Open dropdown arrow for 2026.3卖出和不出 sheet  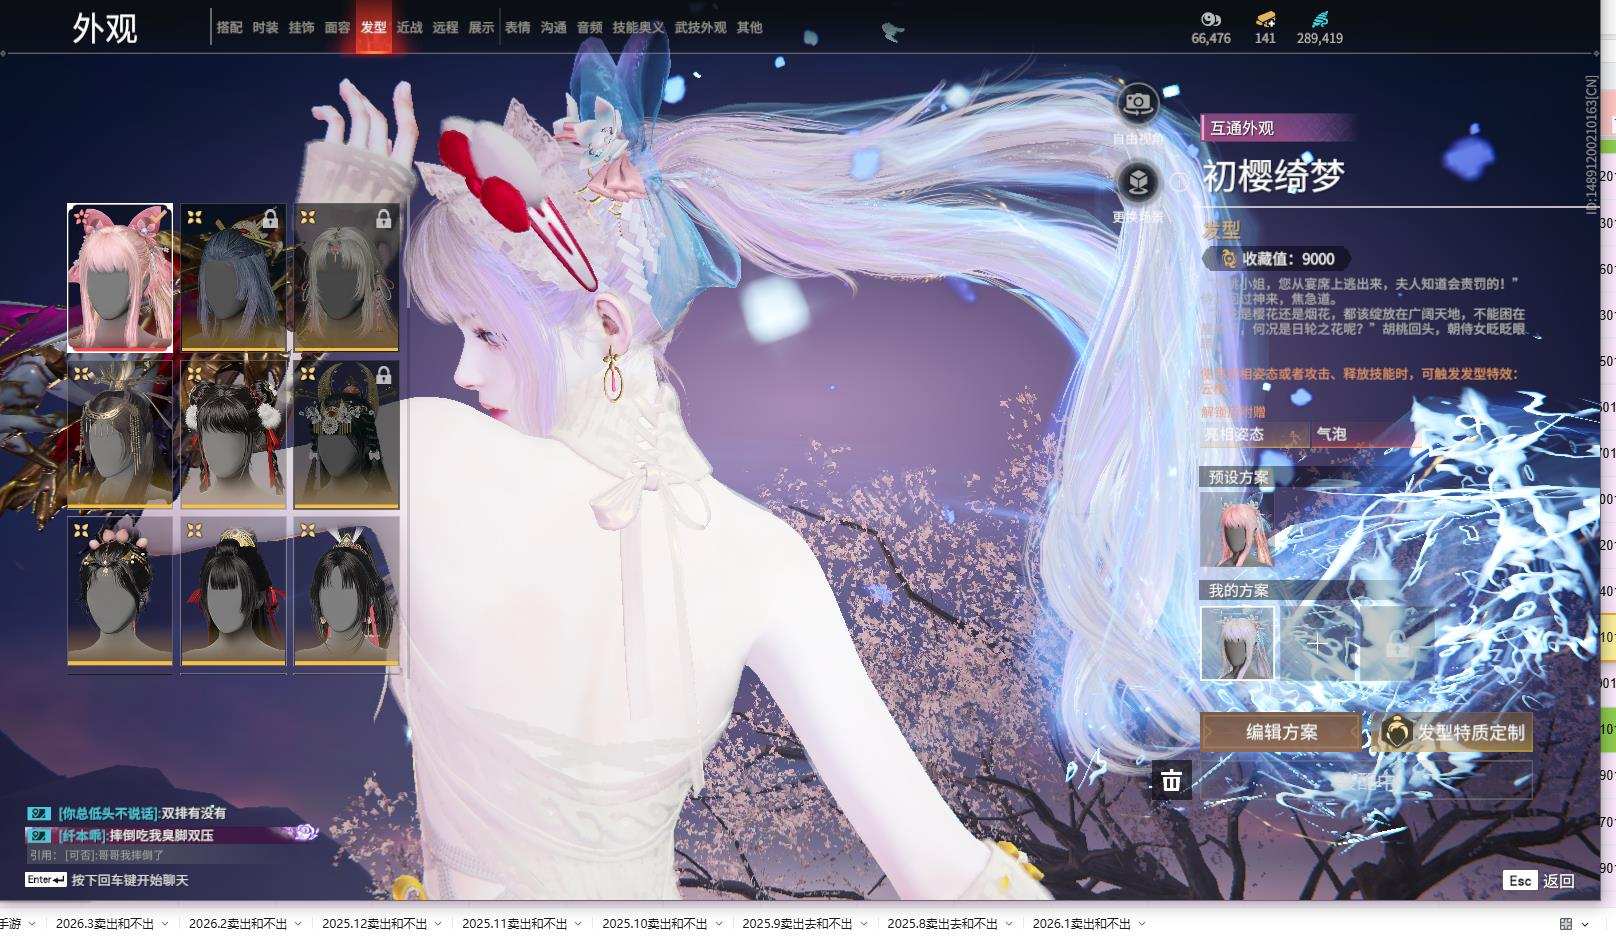point(165,924)
